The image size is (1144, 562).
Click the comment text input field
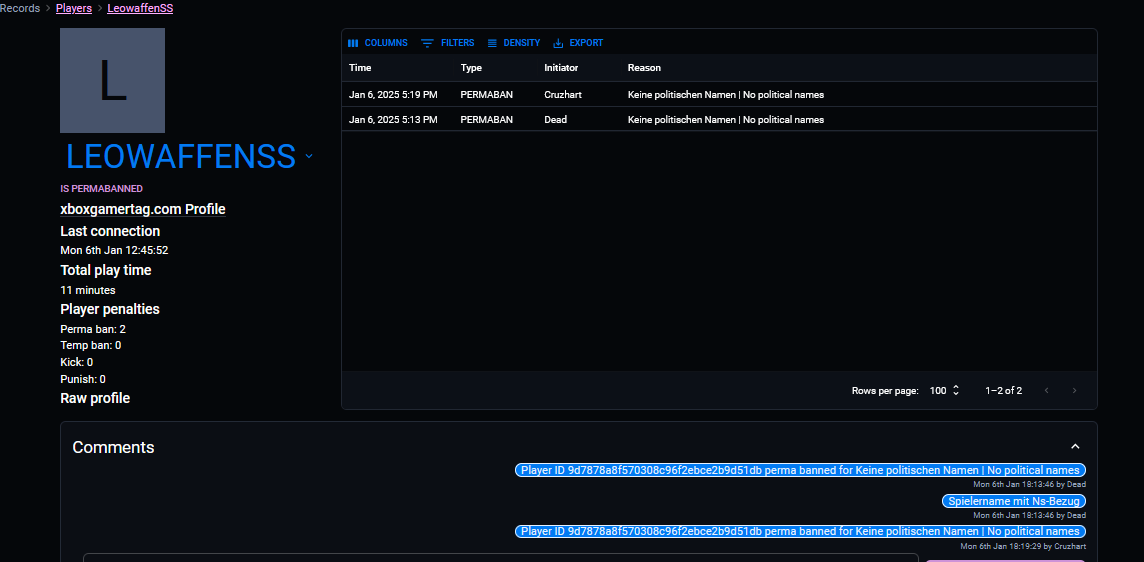pos(500,557)
